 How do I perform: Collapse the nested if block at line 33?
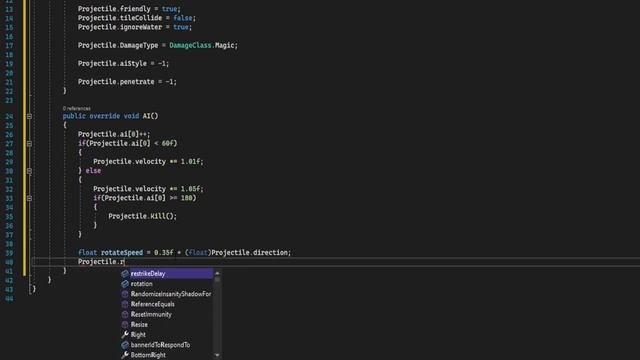click(x=29, y=198)
